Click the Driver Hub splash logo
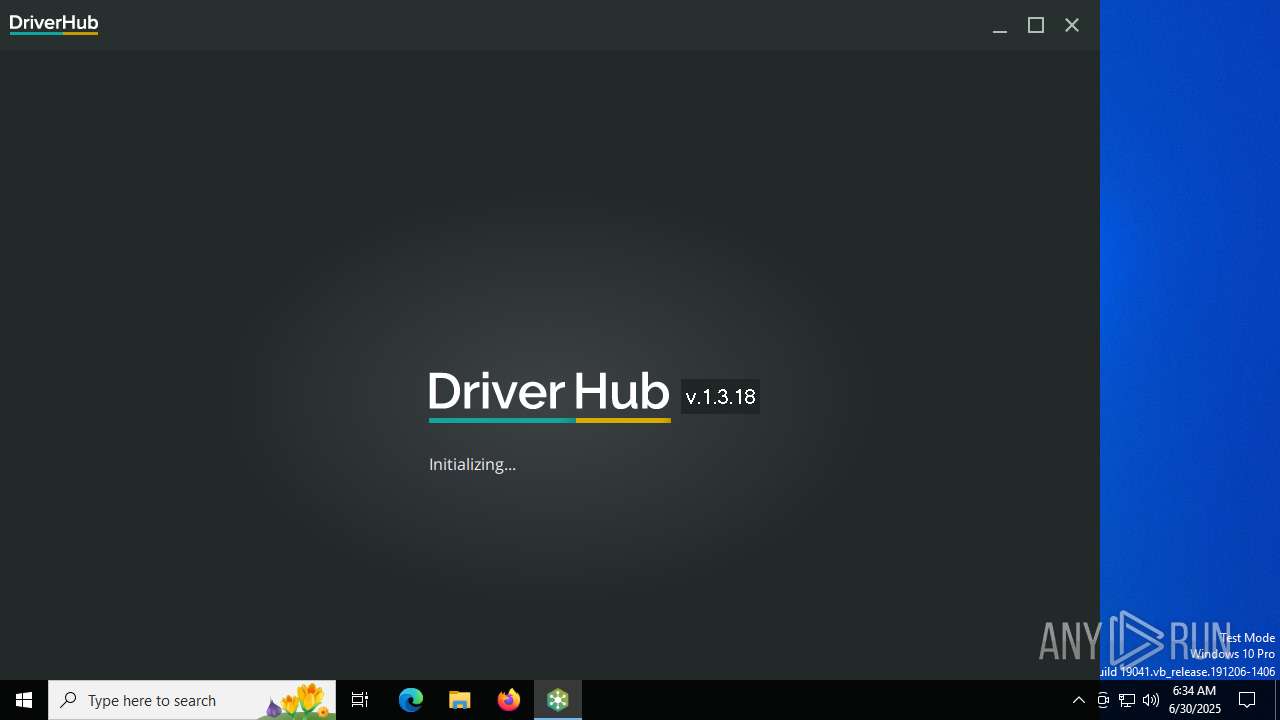 549,397
